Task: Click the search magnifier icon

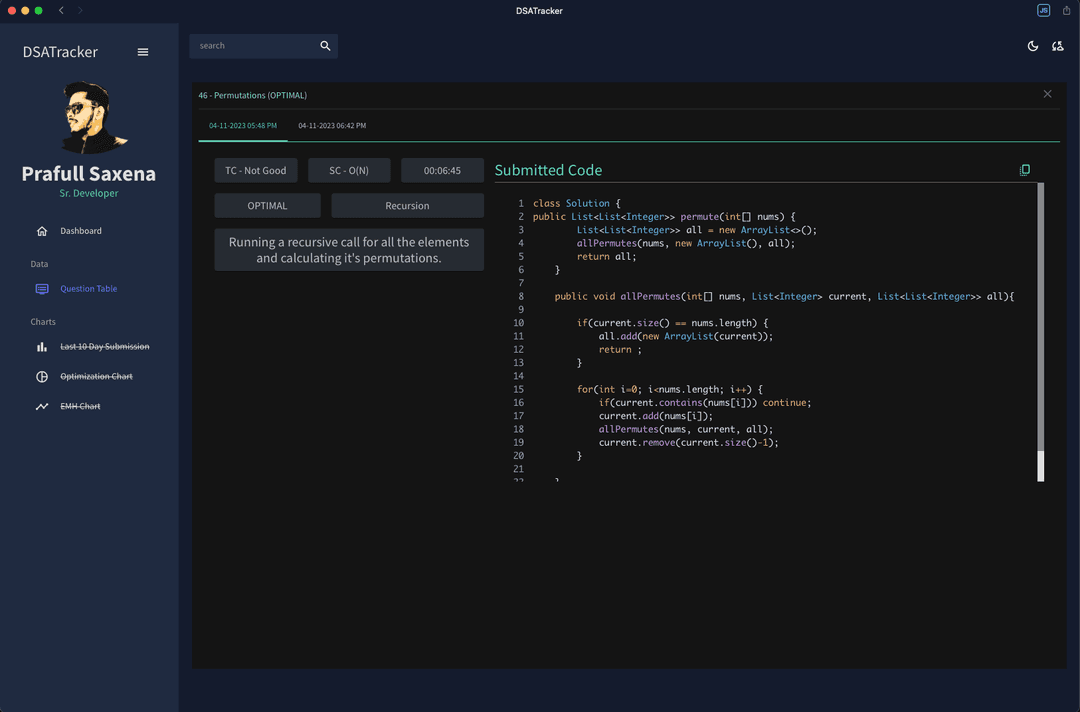Action: click(325, 46)
